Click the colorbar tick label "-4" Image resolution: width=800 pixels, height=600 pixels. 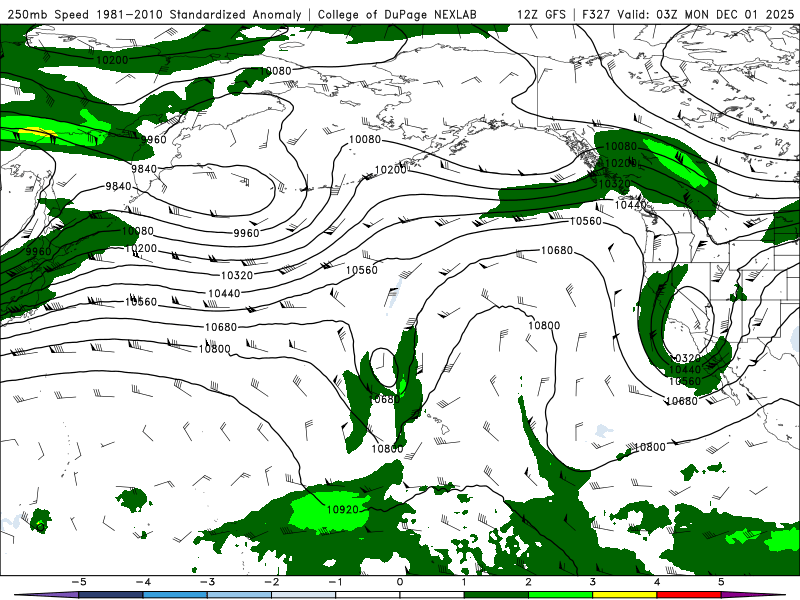click(x=143, y=582)
